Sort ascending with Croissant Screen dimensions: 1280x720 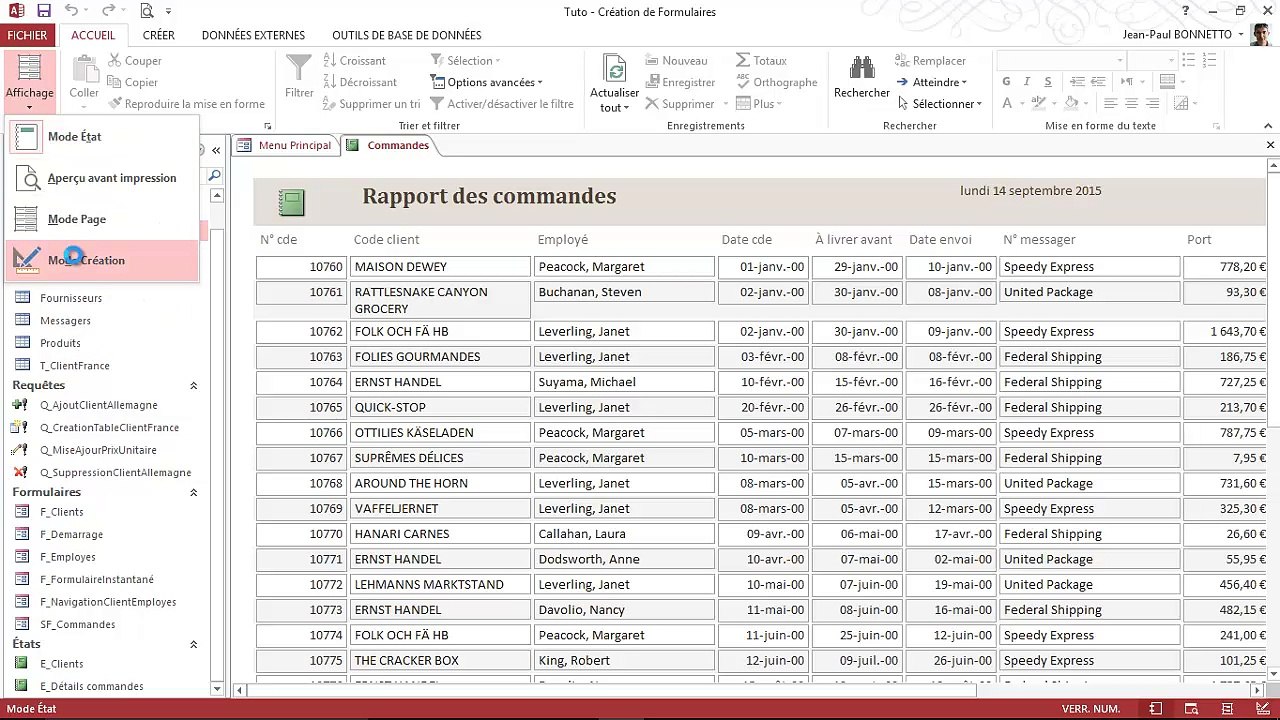point(354,61)
